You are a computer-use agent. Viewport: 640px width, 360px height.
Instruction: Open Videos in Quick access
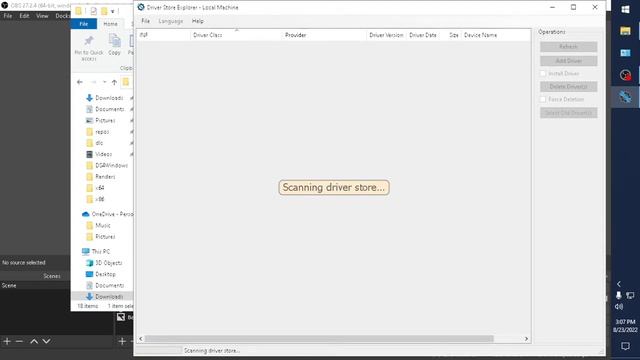pos(103,154)
